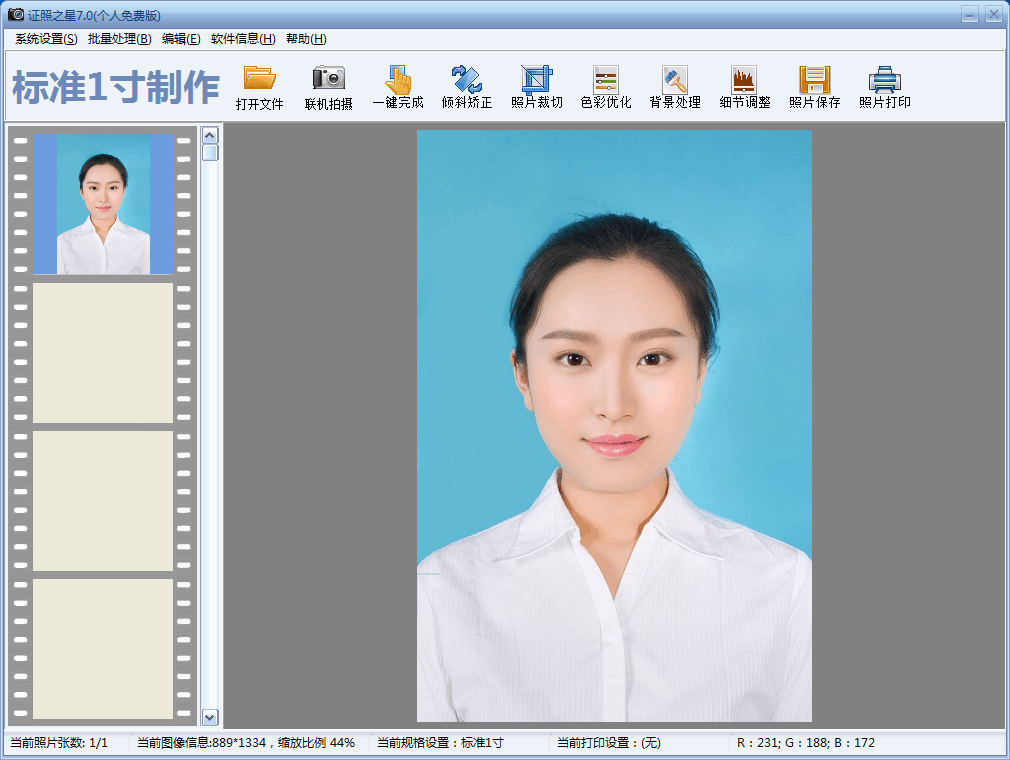This screenshot has width=1010, height=760.
Task: Open 细节调整 detail adjustment
Action: pos(744,85)
